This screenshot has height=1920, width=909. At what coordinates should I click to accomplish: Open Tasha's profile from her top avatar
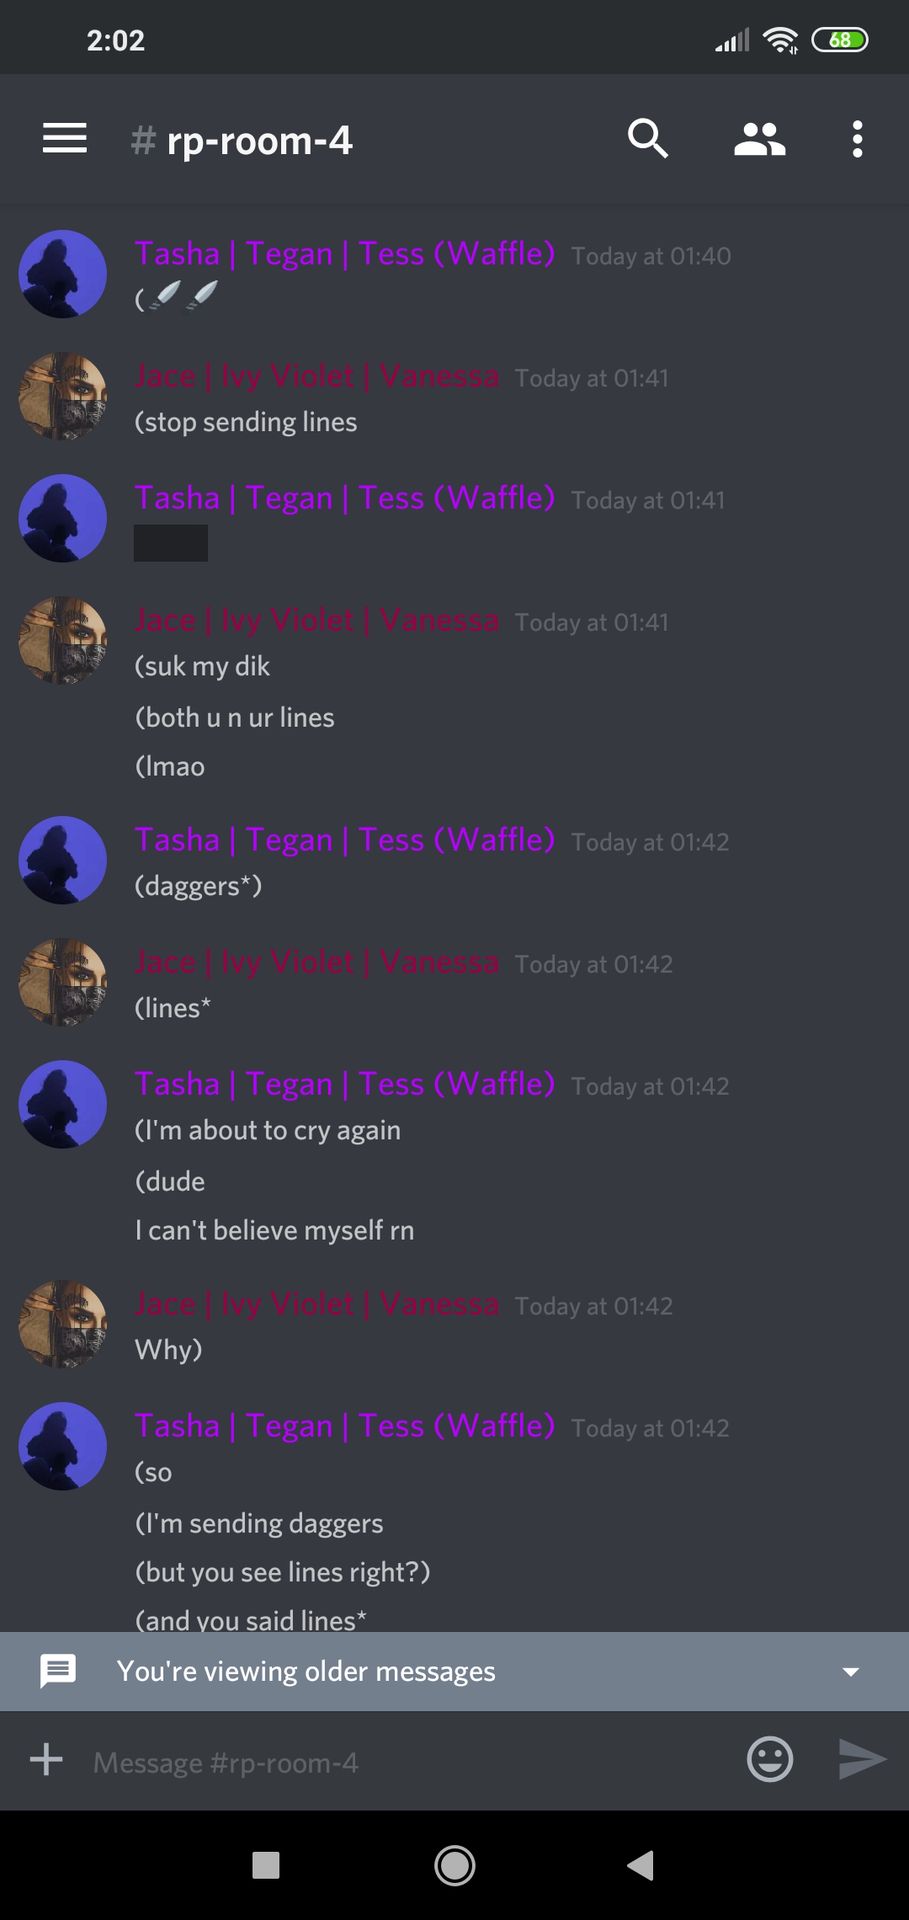click(63, 274)
